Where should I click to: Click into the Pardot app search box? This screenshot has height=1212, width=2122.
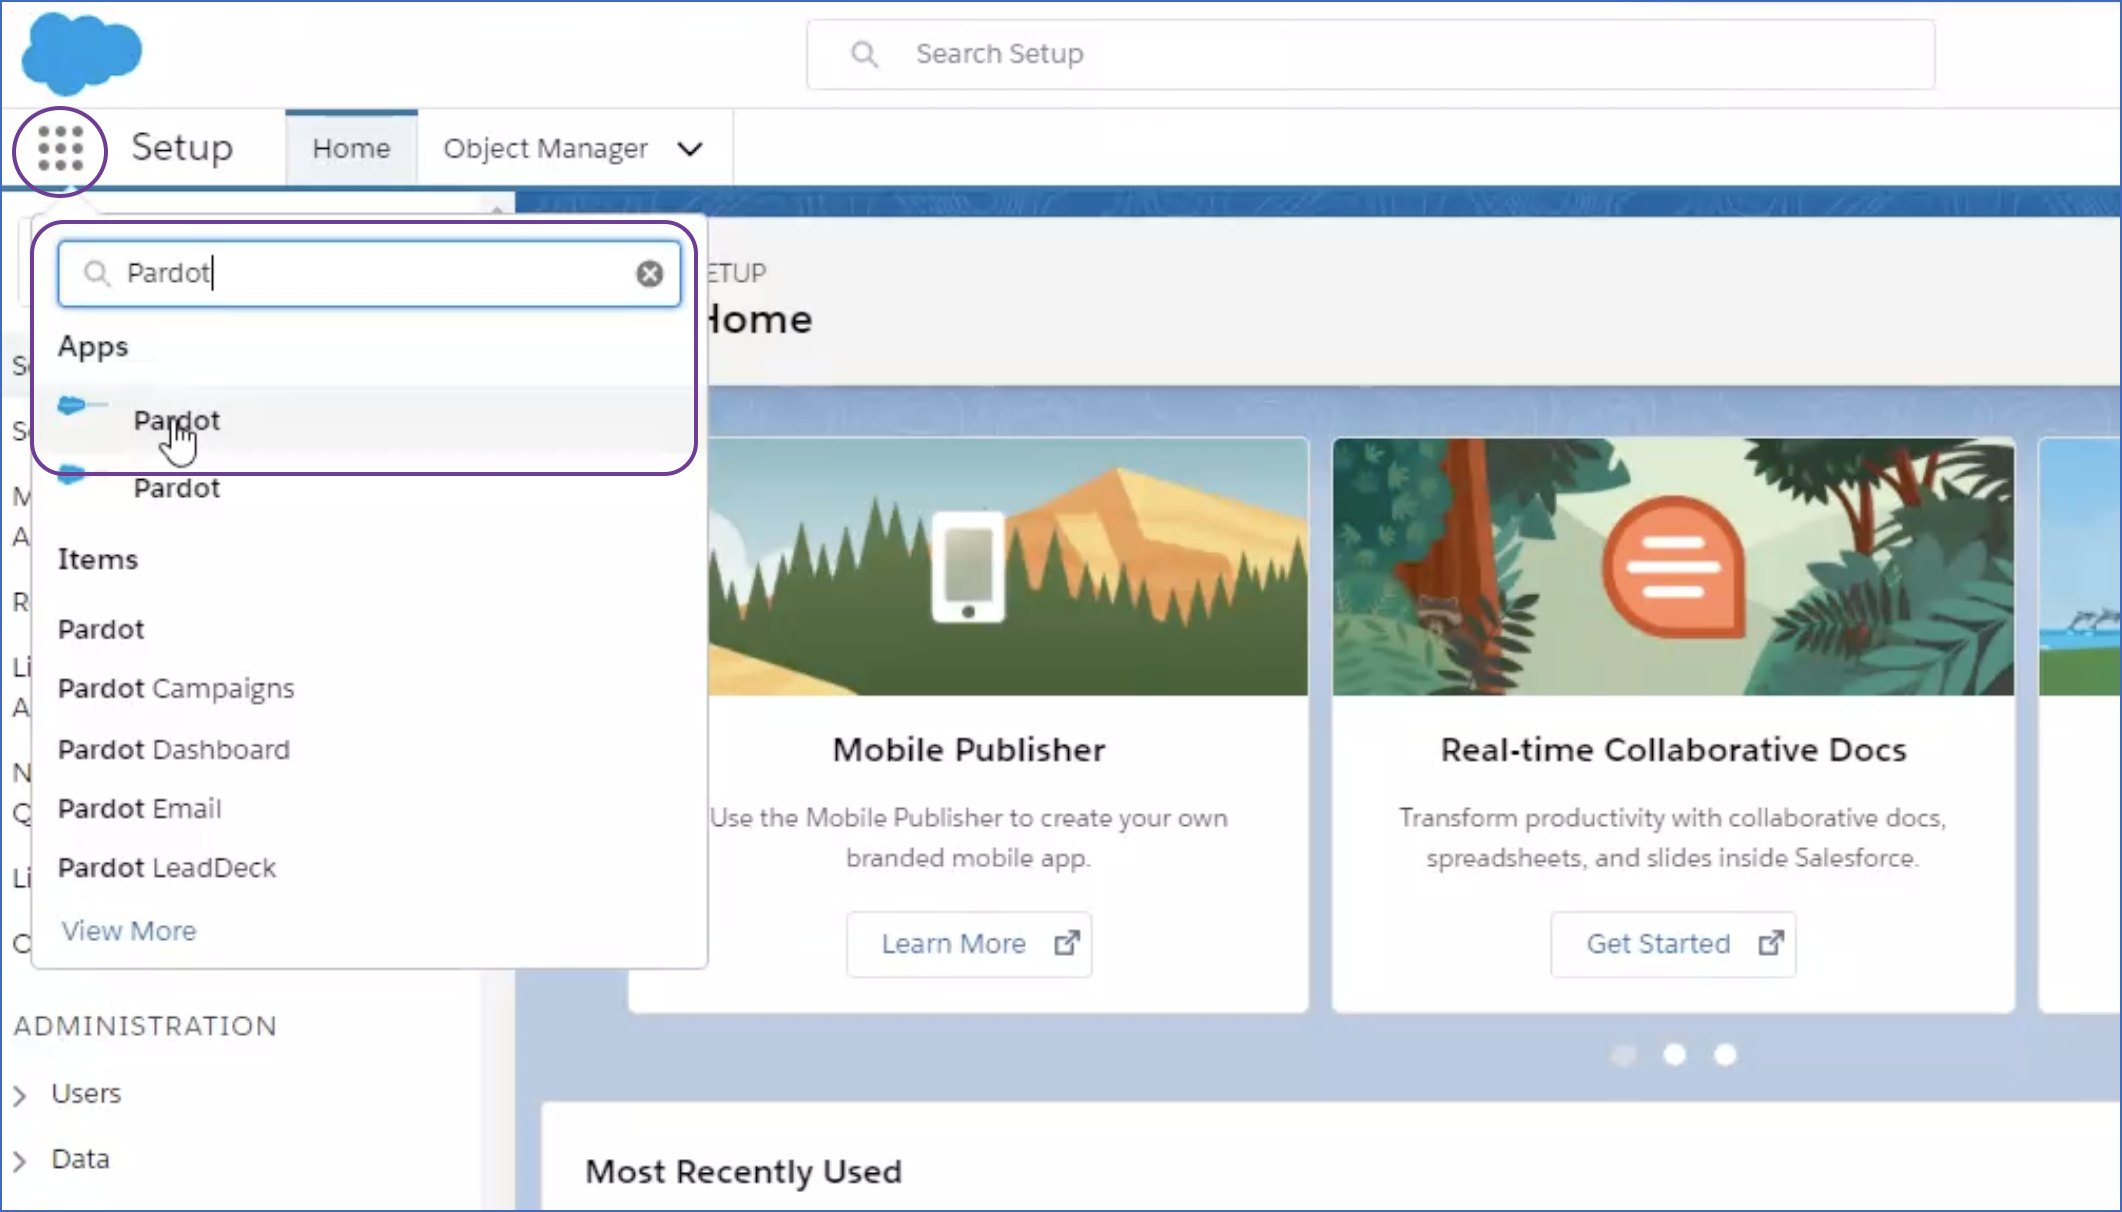369,273
